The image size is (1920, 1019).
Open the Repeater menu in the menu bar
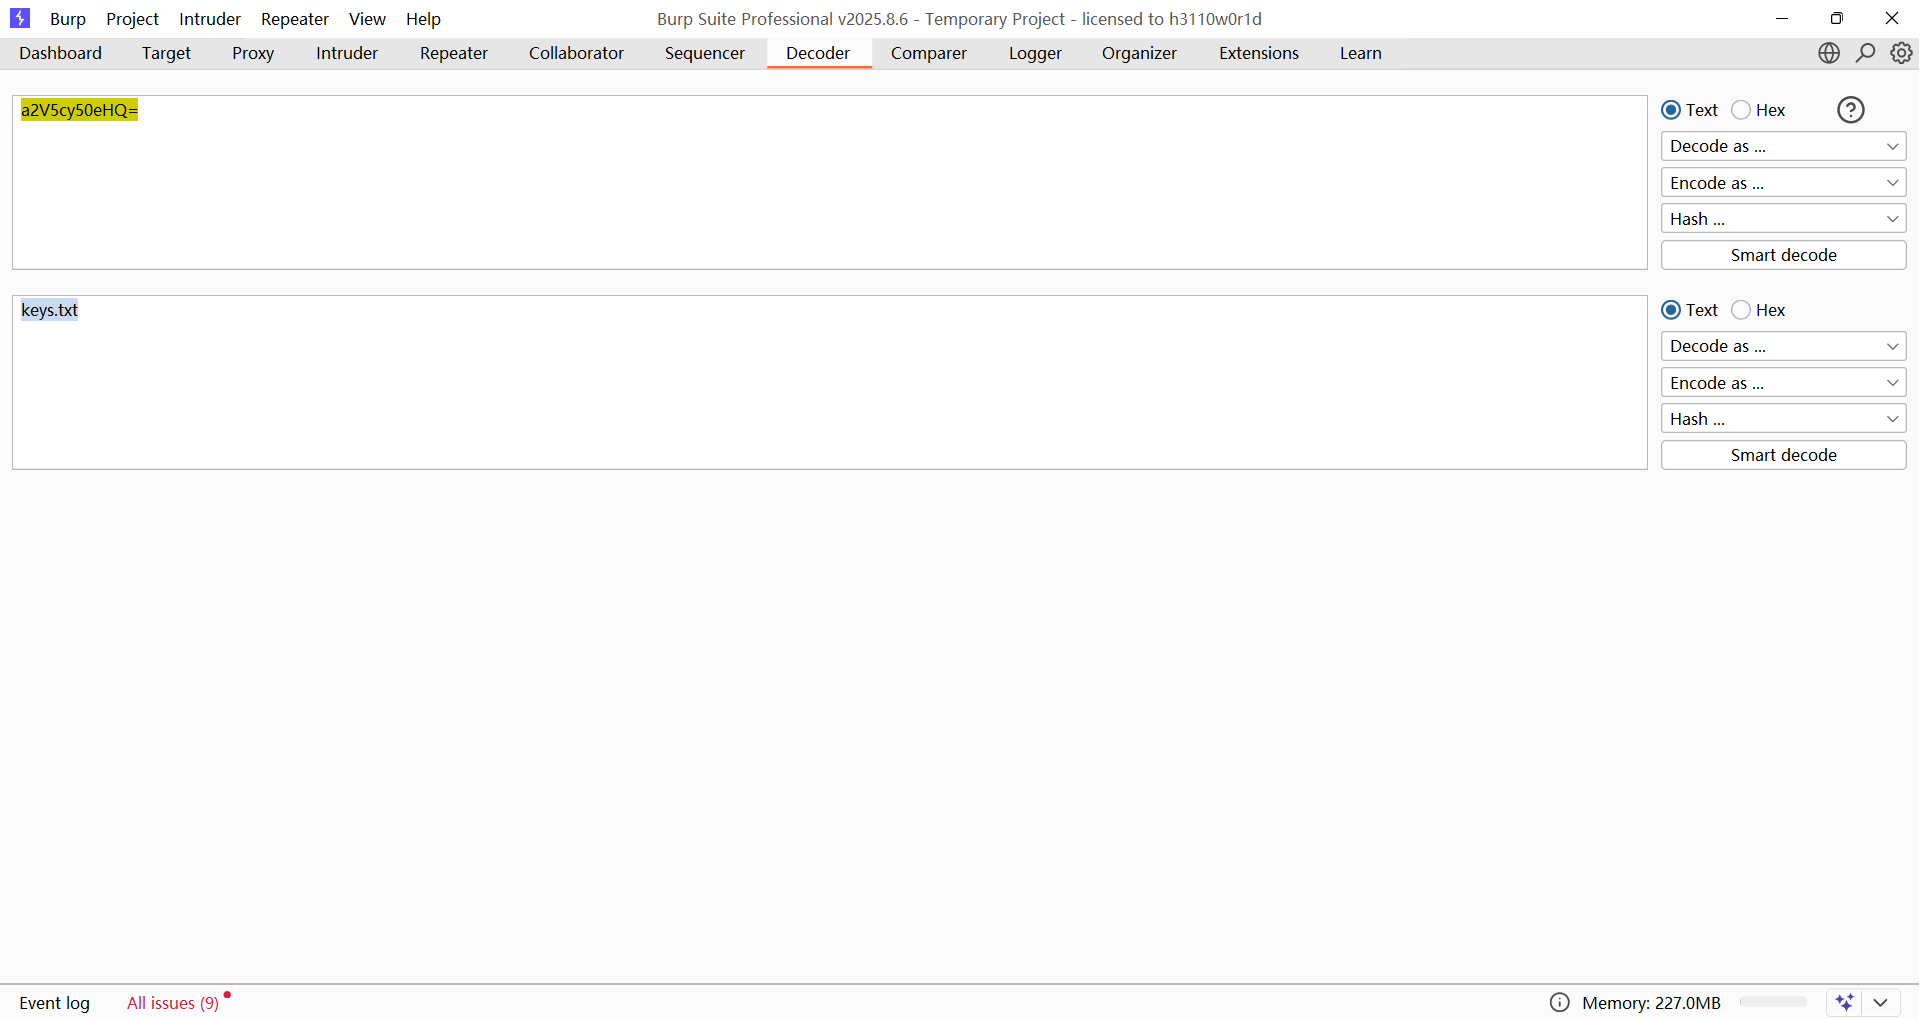coord(295,19)
